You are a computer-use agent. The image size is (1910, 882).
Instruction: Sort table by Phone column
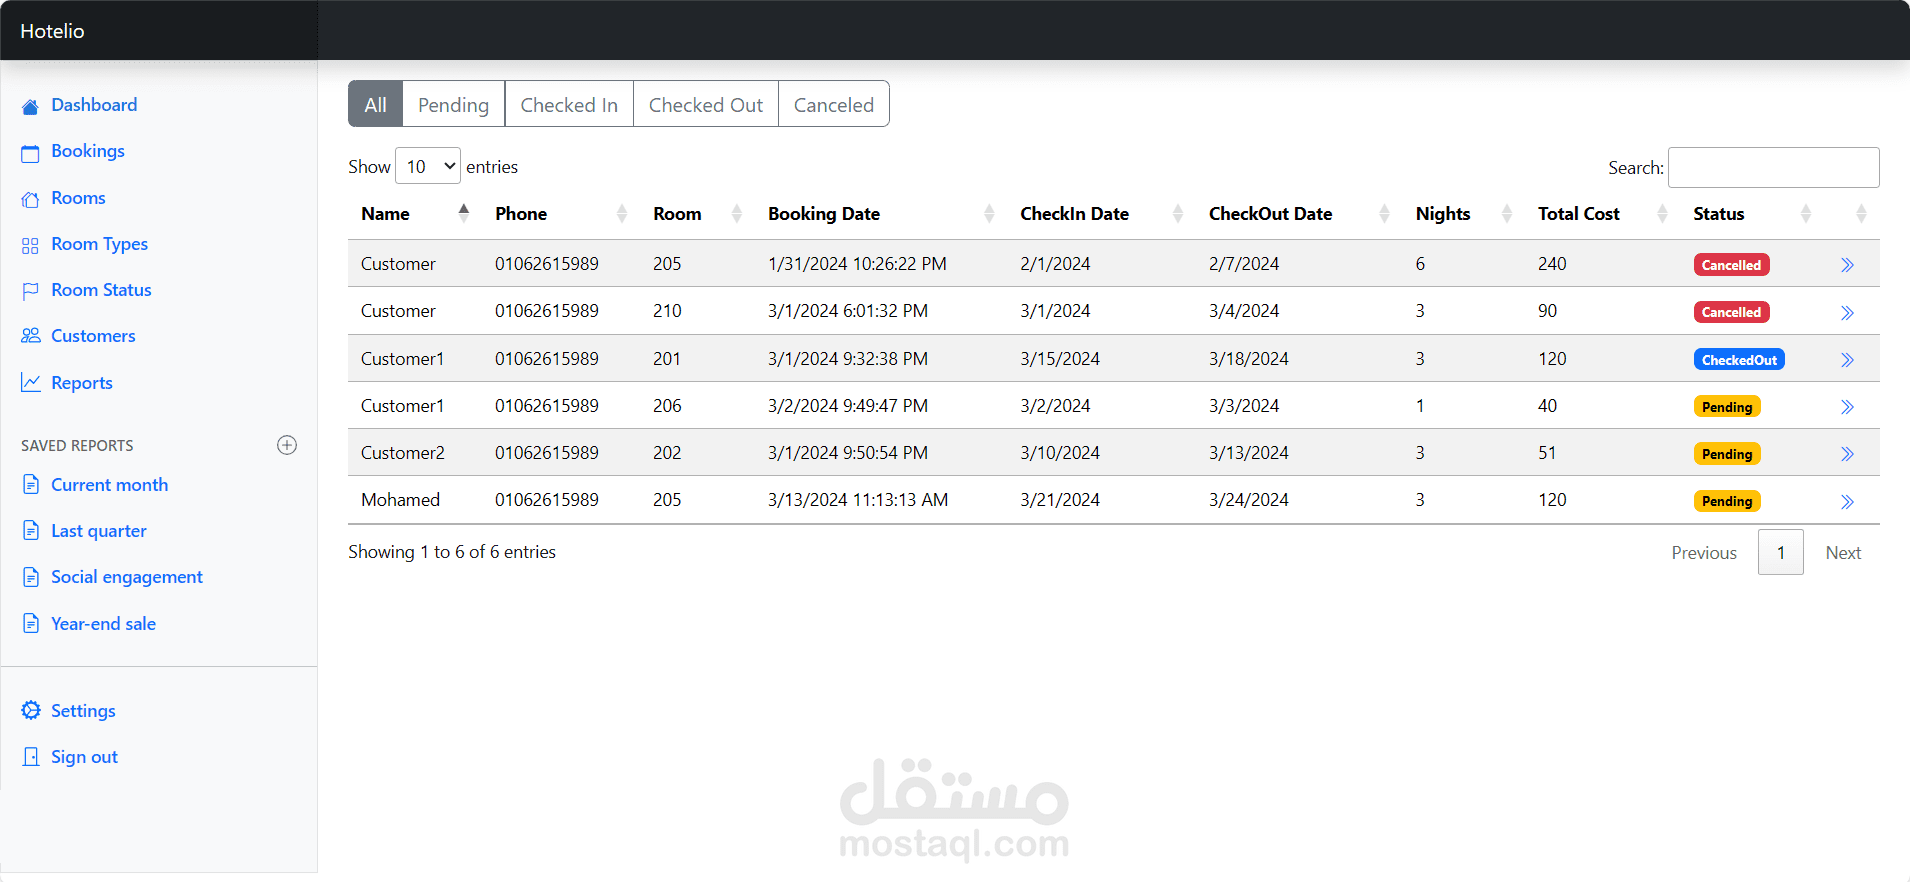click(x=561, y=214)
